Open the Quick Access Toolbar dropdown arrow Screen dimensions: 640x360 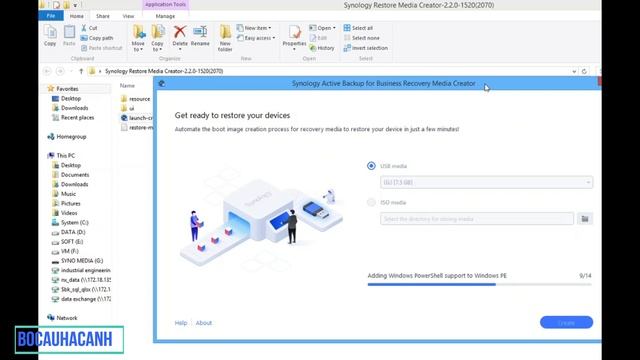coord(75,5)
